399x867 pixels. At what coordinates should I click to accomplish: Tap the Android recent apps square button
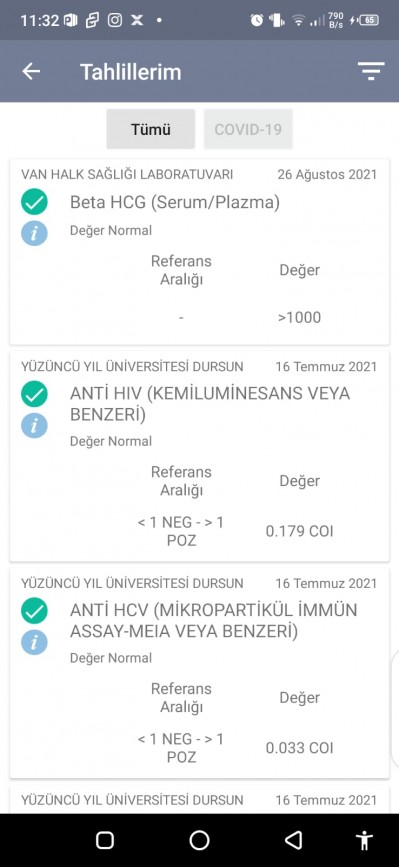click(105, 840)
